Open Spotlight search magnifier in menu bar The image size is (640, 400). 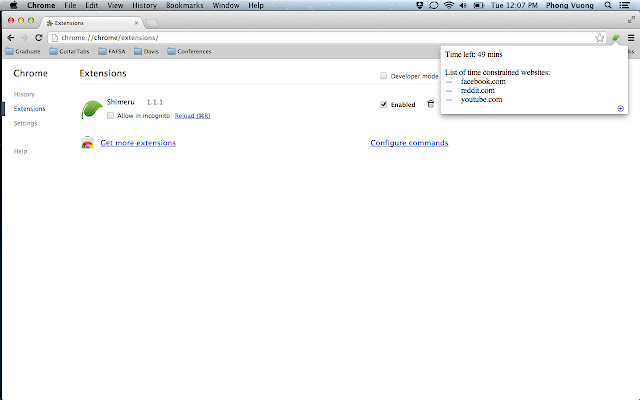(608, 5)
